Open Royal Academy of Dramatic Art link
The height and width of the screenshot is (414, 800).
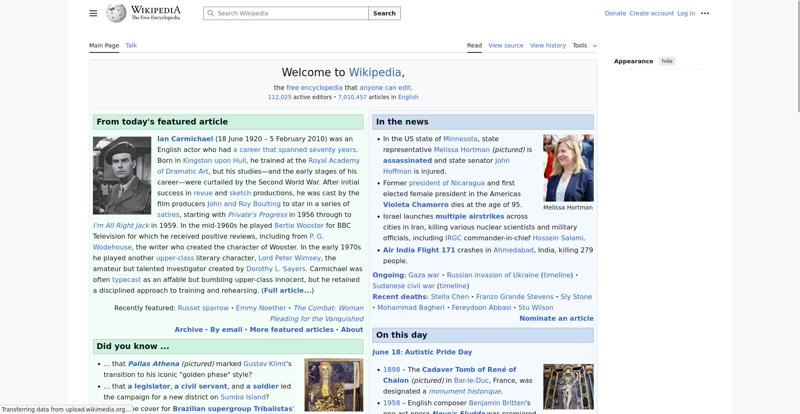[x=259, y=166]
